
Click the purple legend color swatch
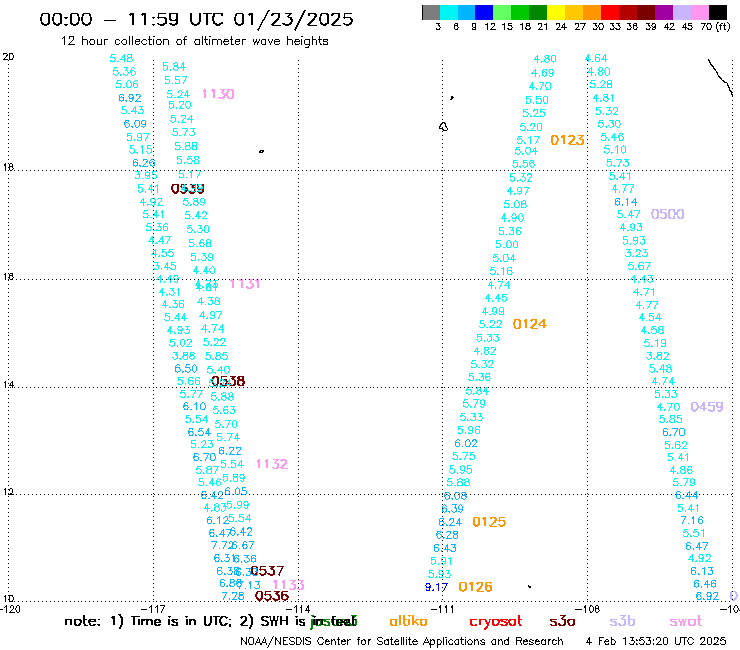pos(664,12)
